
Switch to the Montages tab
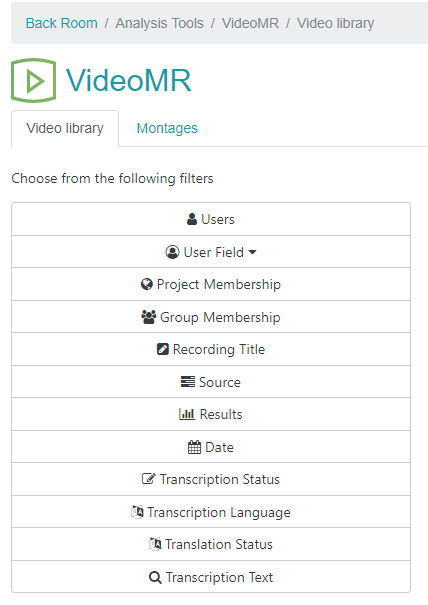click(167, 128)
